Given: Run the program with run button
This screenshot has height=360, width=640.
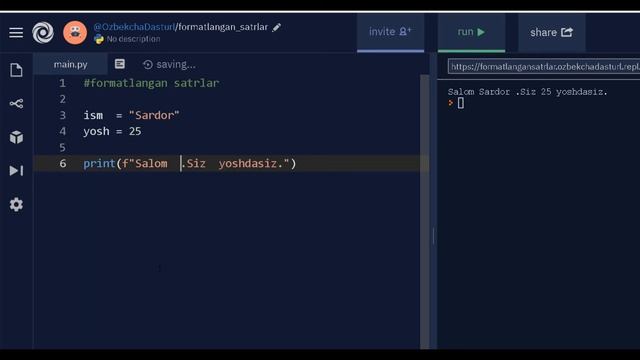Looking at the screenshot, I should click(471, 32).
